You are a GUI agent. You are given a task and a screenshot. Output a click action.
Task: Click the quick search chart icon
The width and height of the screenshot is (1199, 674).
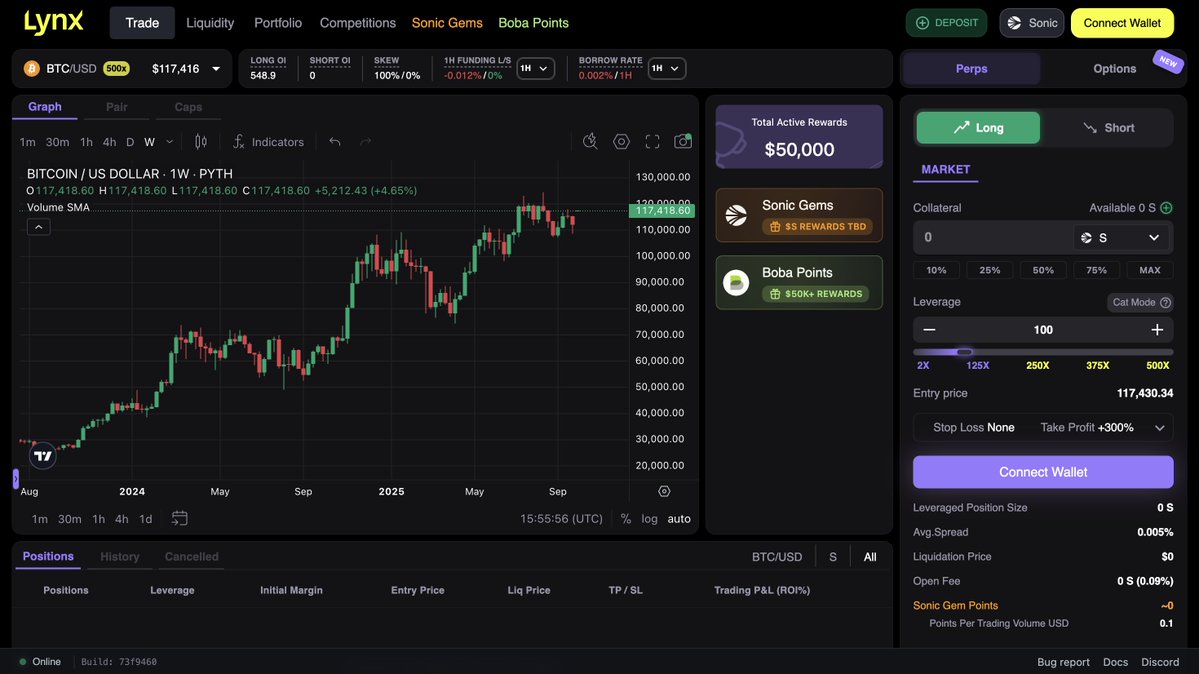tap(590, 142)
